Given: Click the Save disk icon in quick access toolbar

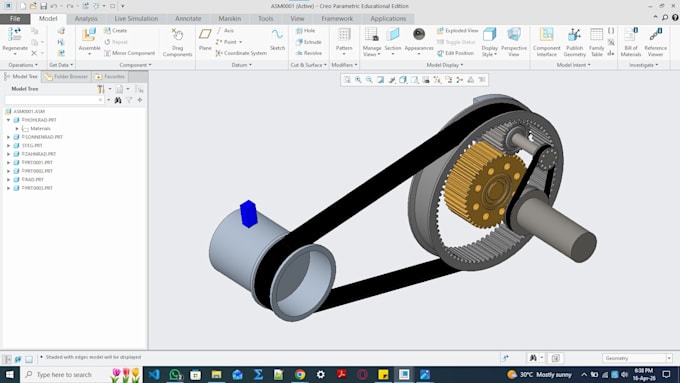Looking at the screenshot, I should click(x=43, y=6).
